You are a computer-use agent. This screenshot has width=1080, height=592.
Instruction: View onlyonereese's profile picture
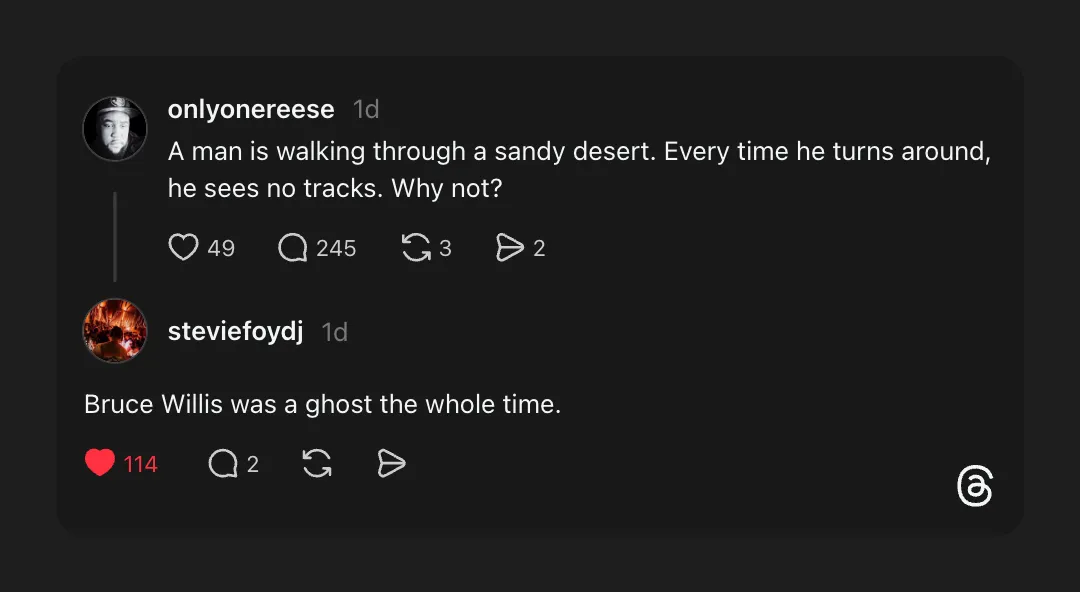point(115,128)
